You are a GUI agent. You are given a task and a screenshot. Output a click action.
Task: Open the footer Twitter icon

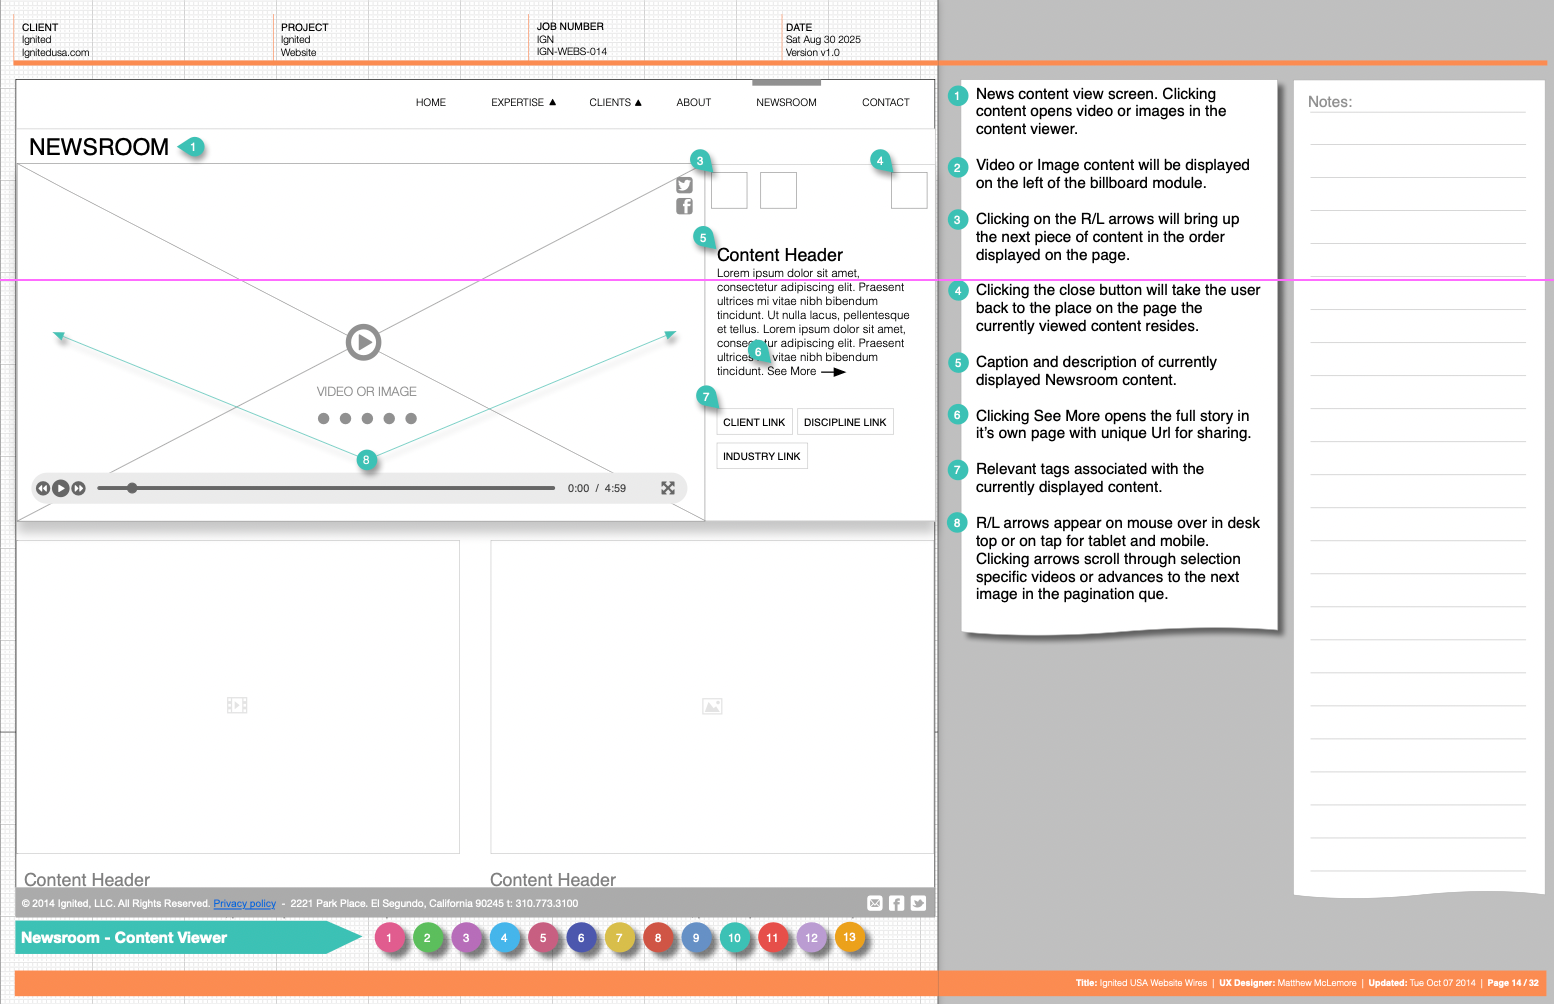pyautogui.click(x=918, y=903)
